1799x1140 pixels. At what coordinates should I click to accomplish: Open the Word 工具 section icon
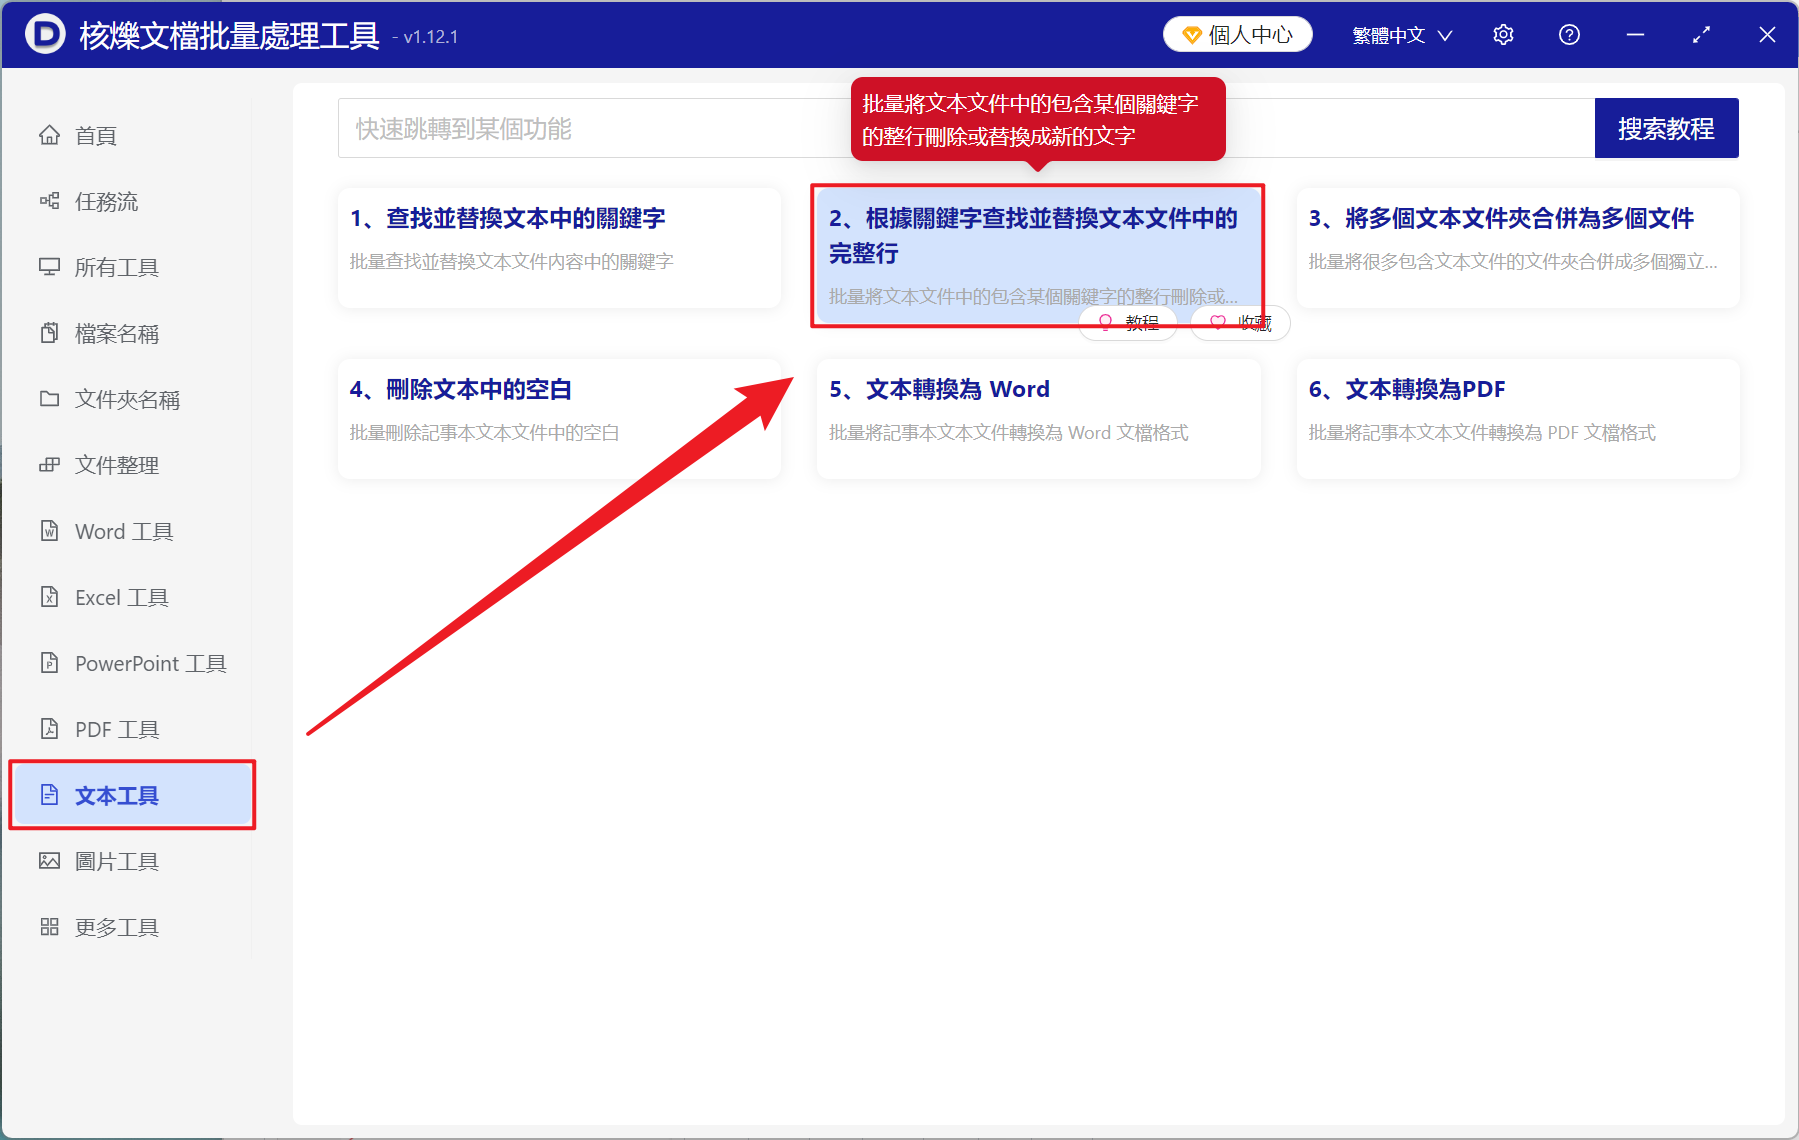click(50, 531)
